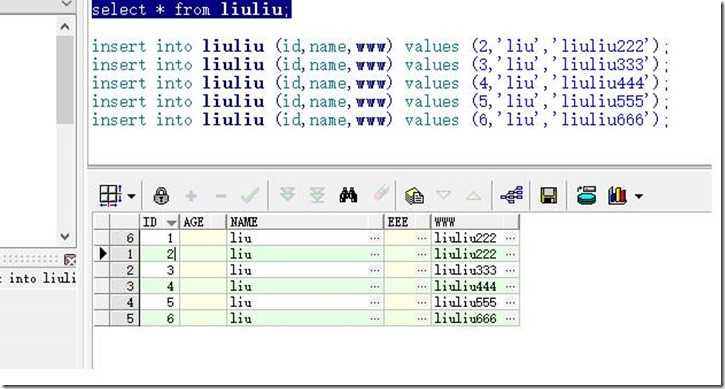Expand the chart options dropdown arrow

click(639, 197)
